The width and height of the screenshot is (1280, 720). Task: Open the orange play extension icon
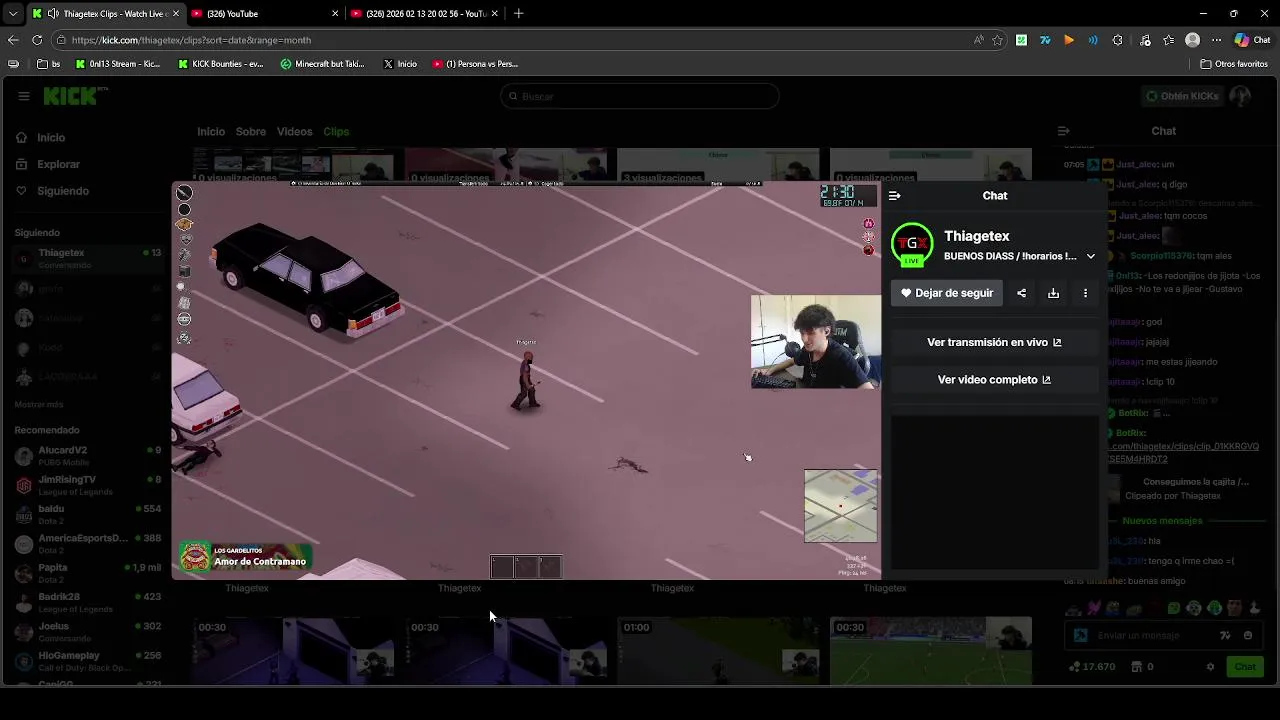tap(1069, 40)
